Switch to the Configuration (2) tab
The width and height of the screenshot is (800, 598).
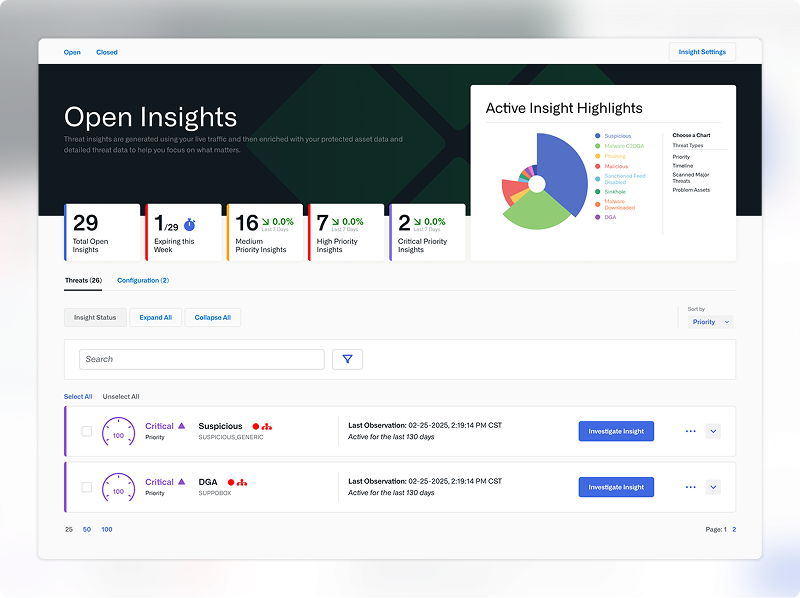tap(143, 281)
